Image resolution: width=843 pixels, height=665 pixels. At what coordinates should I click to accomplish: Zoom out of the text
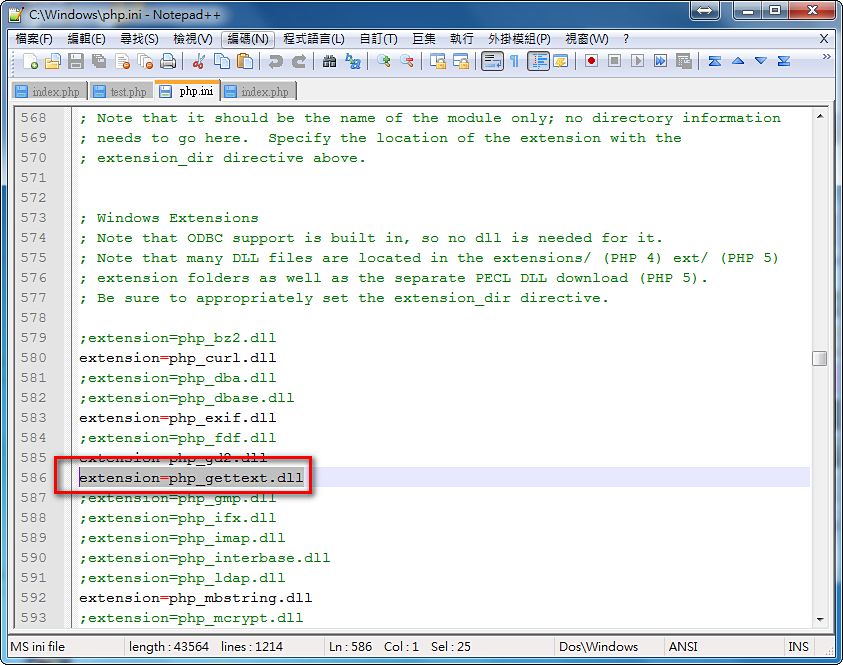pyautogui.click(x=406, y=61)
